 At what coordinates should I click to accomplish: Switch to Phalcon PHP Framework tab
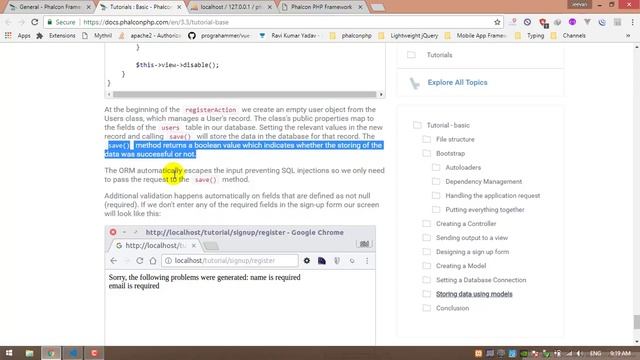coord(322,7)
